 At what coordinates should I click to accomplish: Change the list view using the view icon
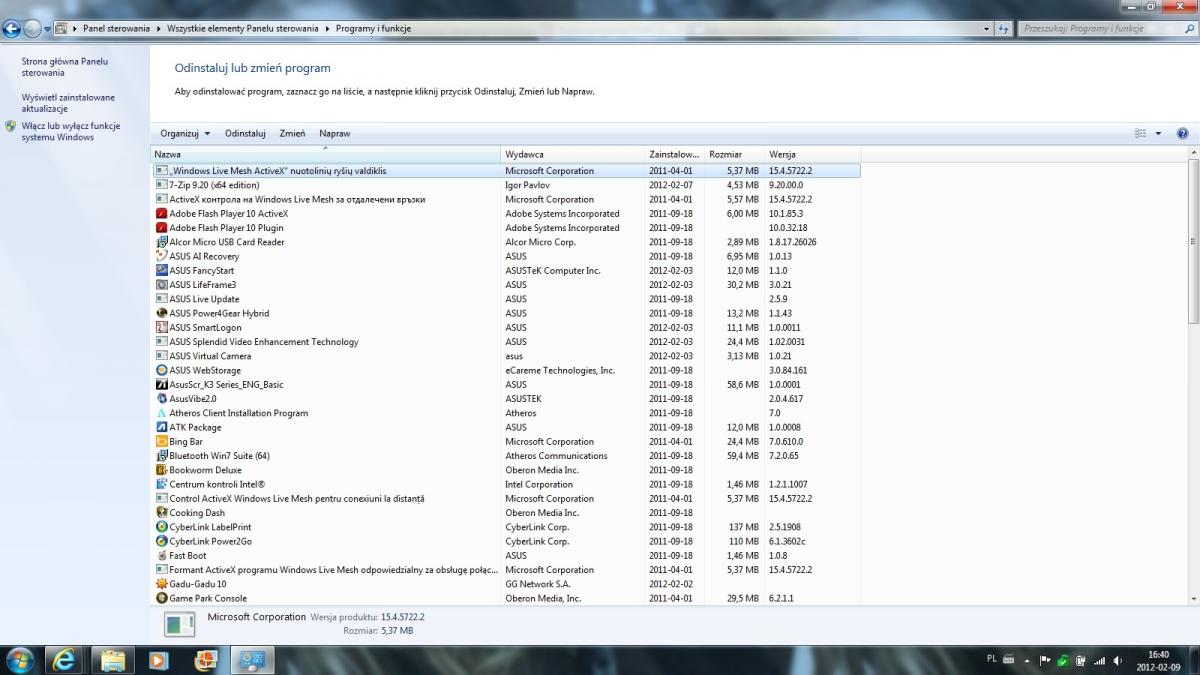pyautogui.click(x=1141, y=133)
